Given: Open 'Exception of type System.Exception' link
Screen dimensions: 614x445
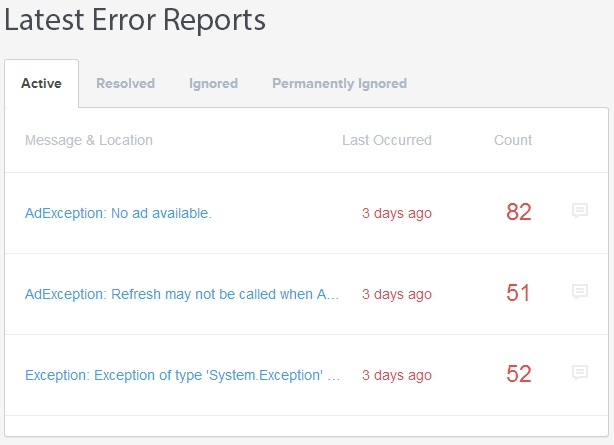Looking at the screenshot, I should 182,375.
